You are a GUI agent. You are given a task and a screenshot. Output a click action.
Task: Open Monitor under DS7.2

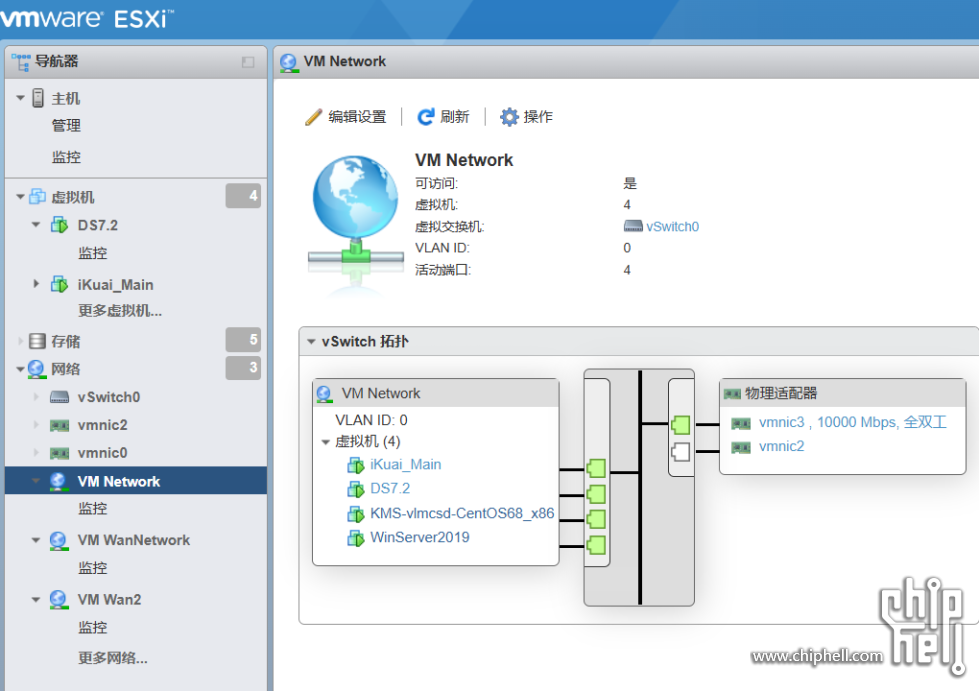92,253
